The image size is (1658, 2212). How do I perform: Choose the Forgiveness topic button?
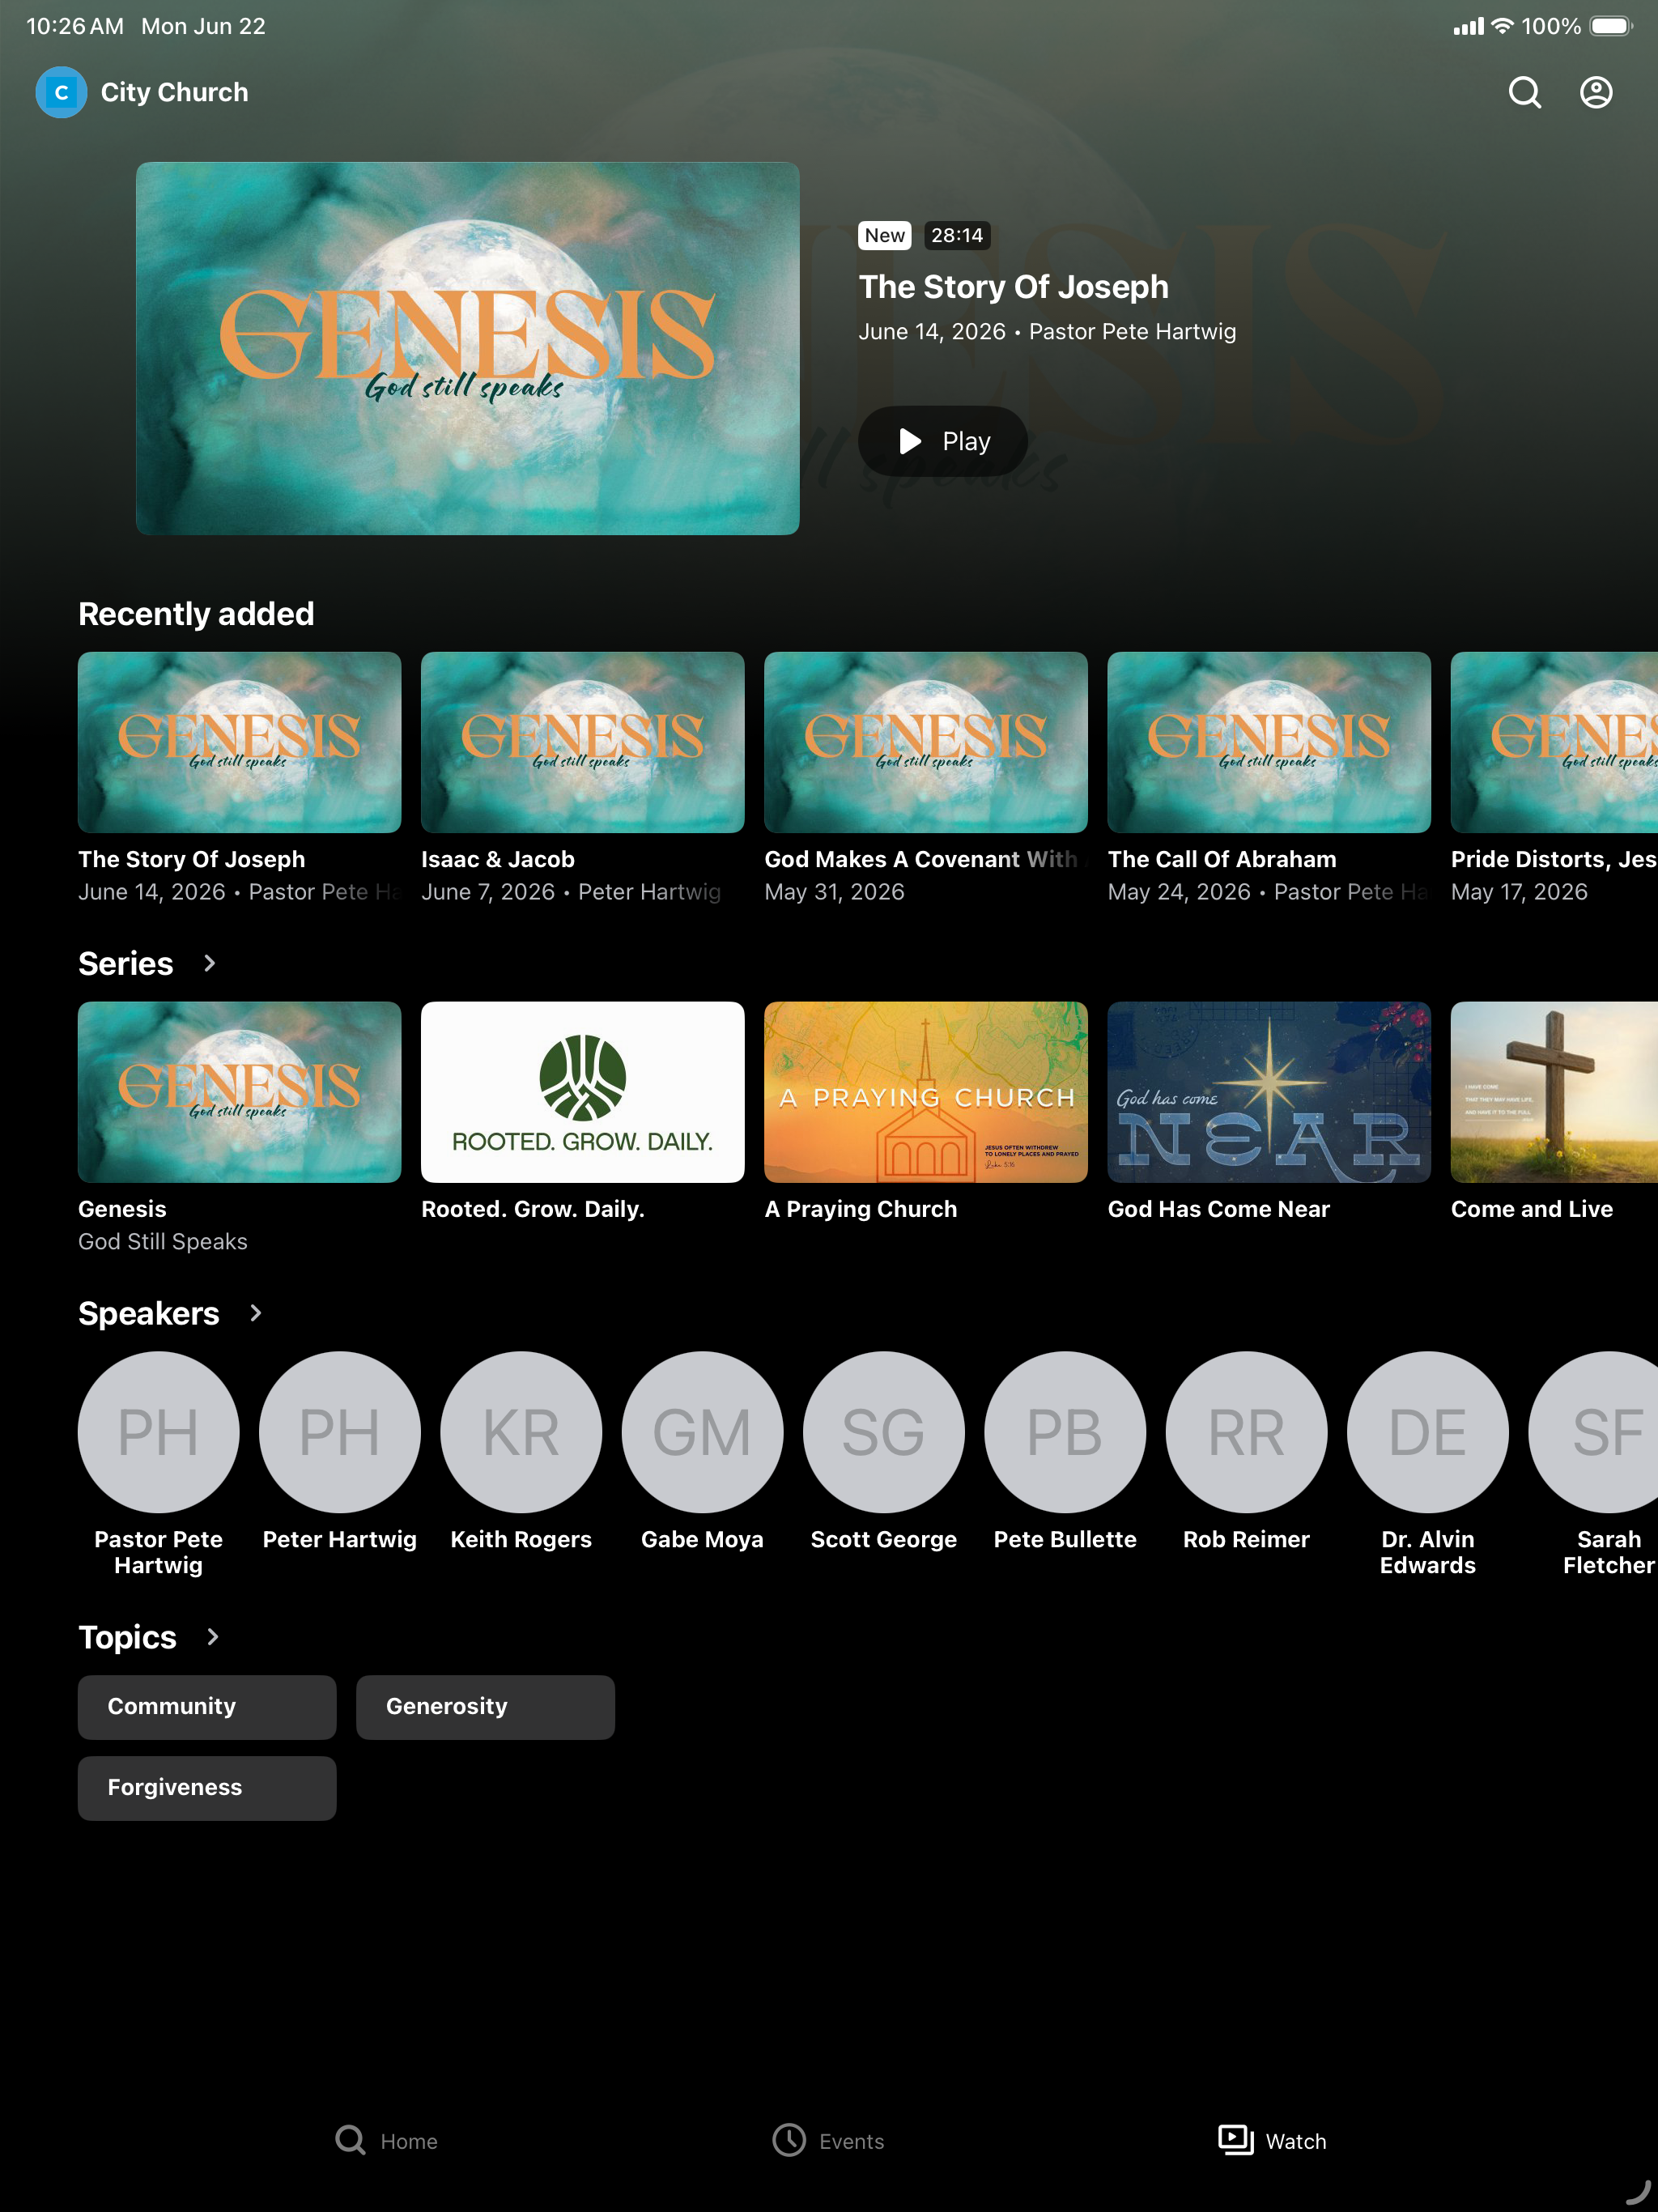(207, 1788)
